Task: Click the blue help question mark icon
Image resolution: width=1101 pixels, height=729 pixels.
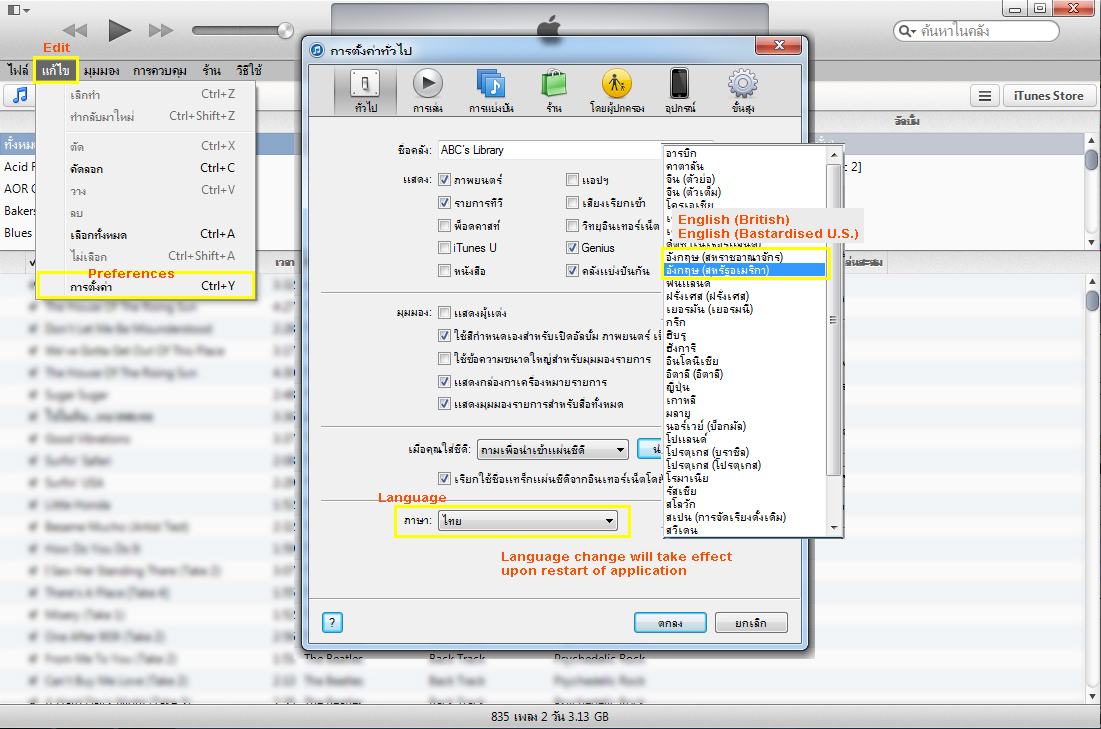Action: 332,622
